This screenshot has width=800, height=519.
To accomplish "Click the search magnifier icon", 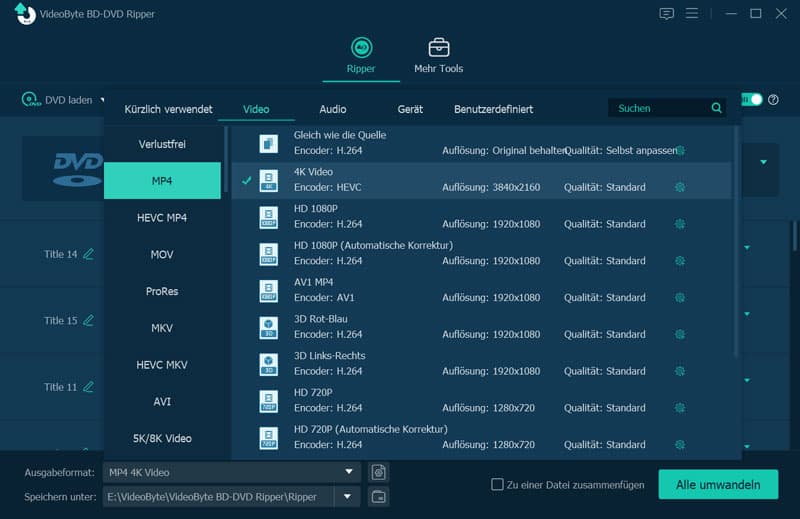I will [x=716, y=108].
